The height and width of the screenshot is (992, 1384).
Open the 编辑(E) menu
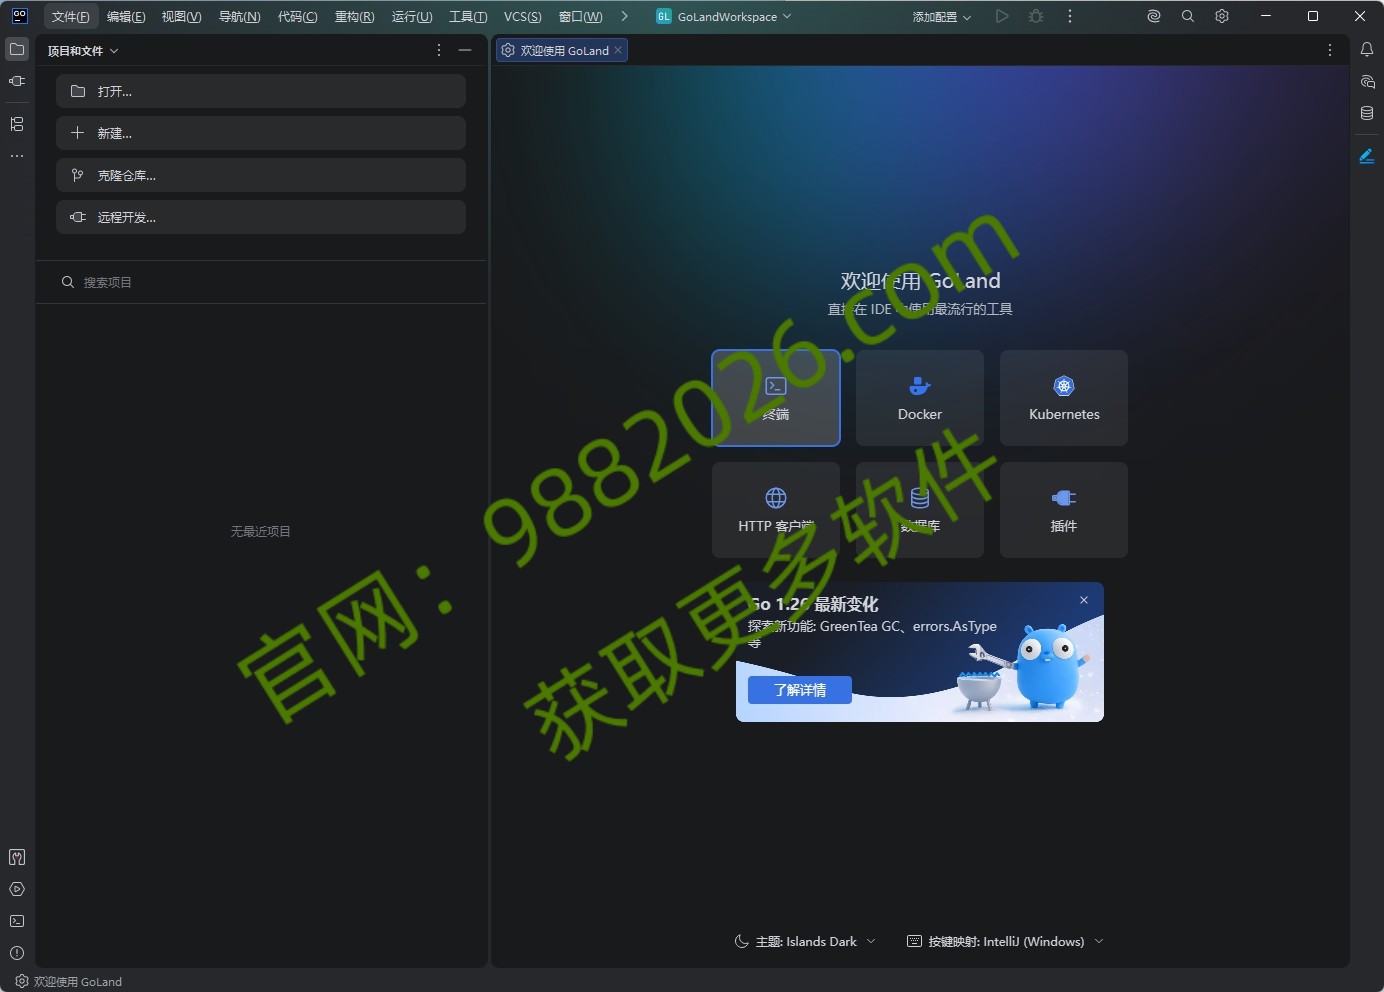pyautogui.click(x=126, y=16)
